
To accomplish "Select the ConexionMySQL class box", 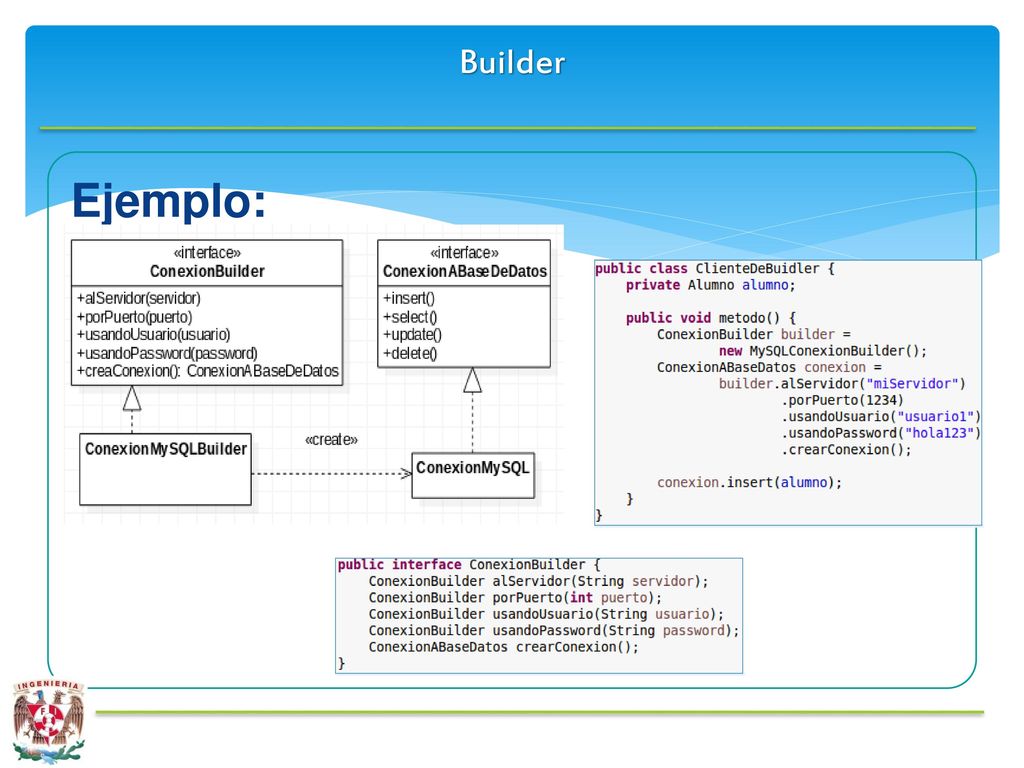I will (x=473, y=475).
